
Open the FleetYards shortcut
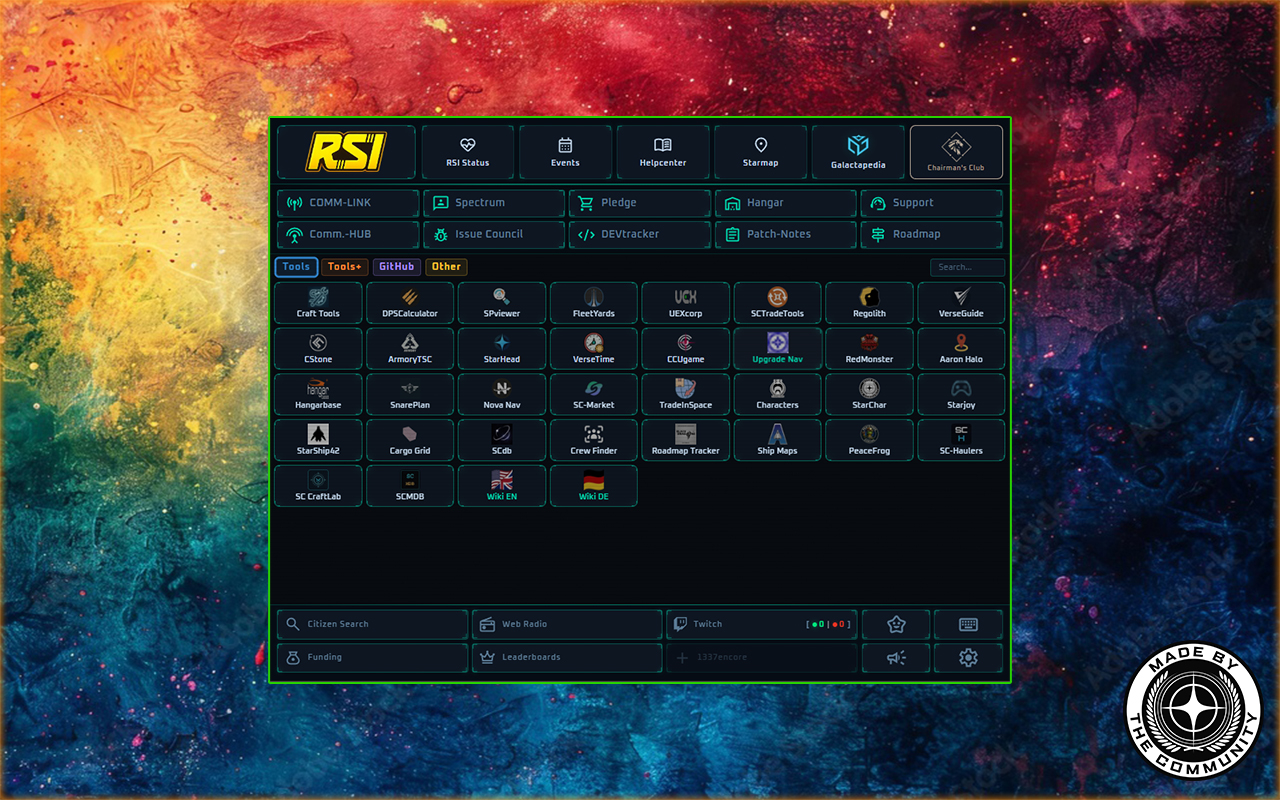594,303
